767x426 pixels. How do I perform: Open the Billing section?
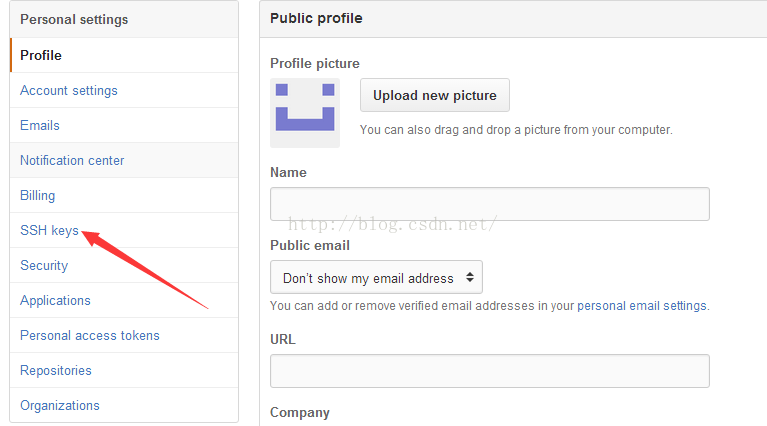(124, 196)
